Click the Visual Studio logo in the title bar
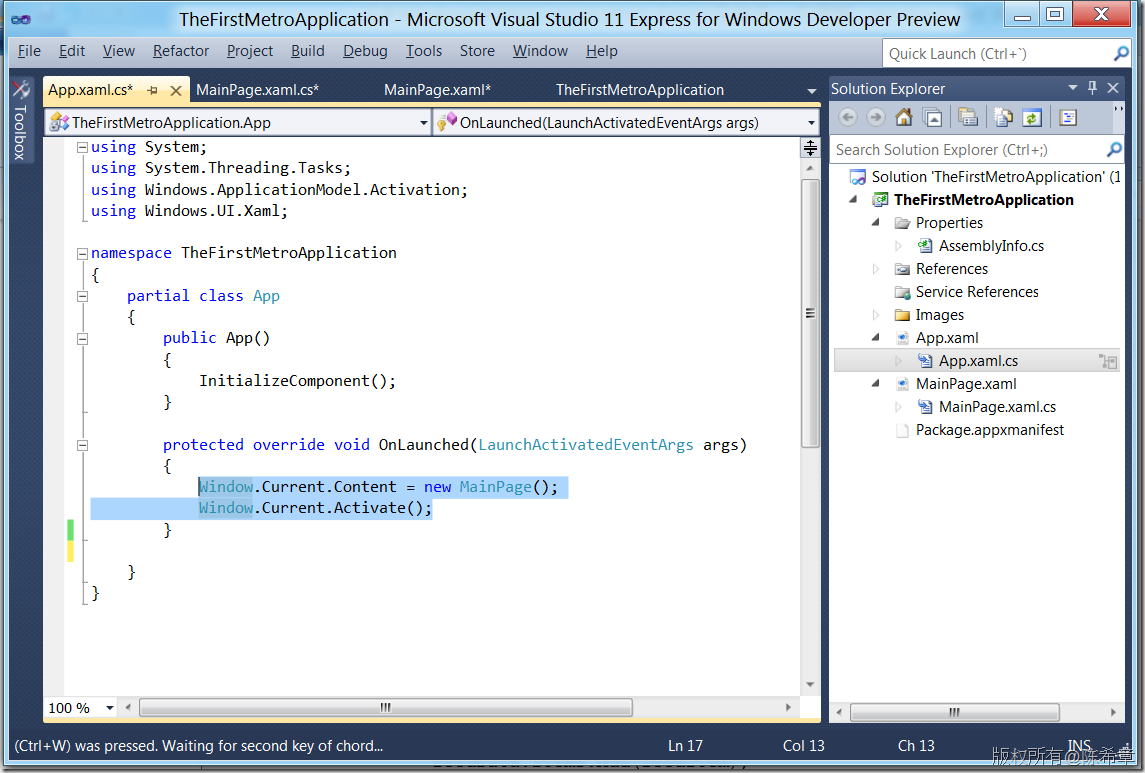This screenshot has height=773, width=1145. [21, 20]
